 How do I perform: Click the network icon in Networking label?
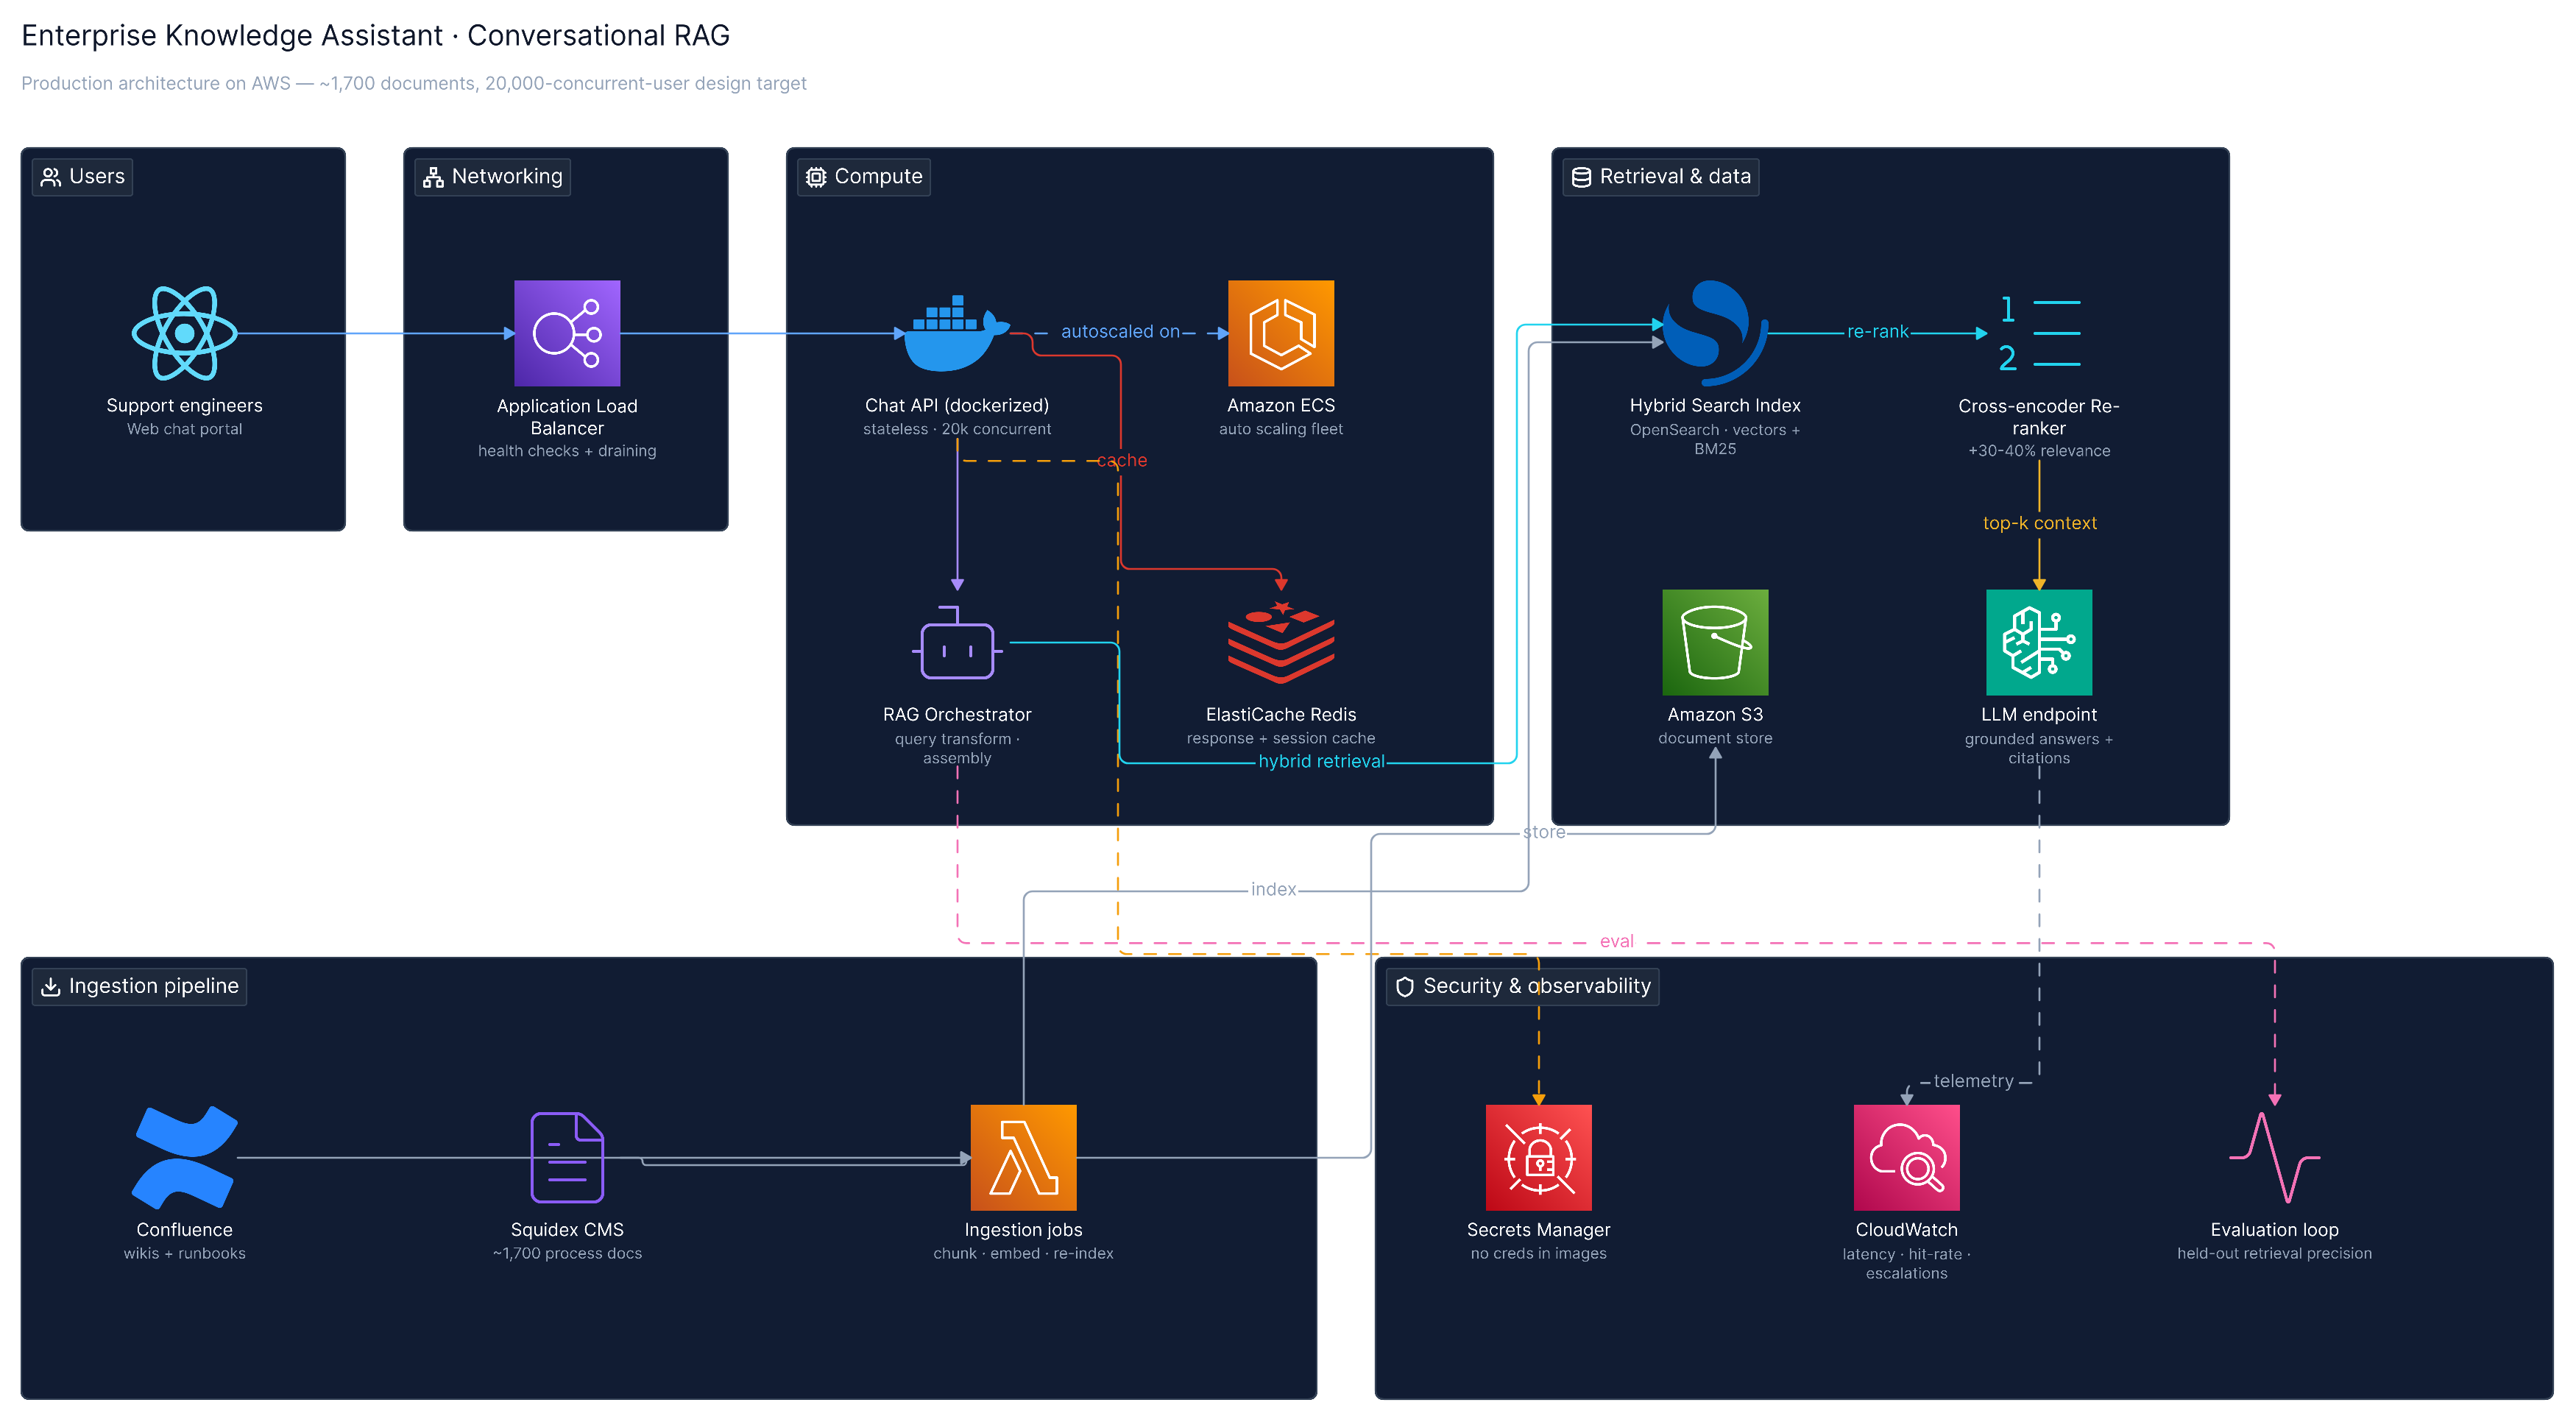pos(433,177)
